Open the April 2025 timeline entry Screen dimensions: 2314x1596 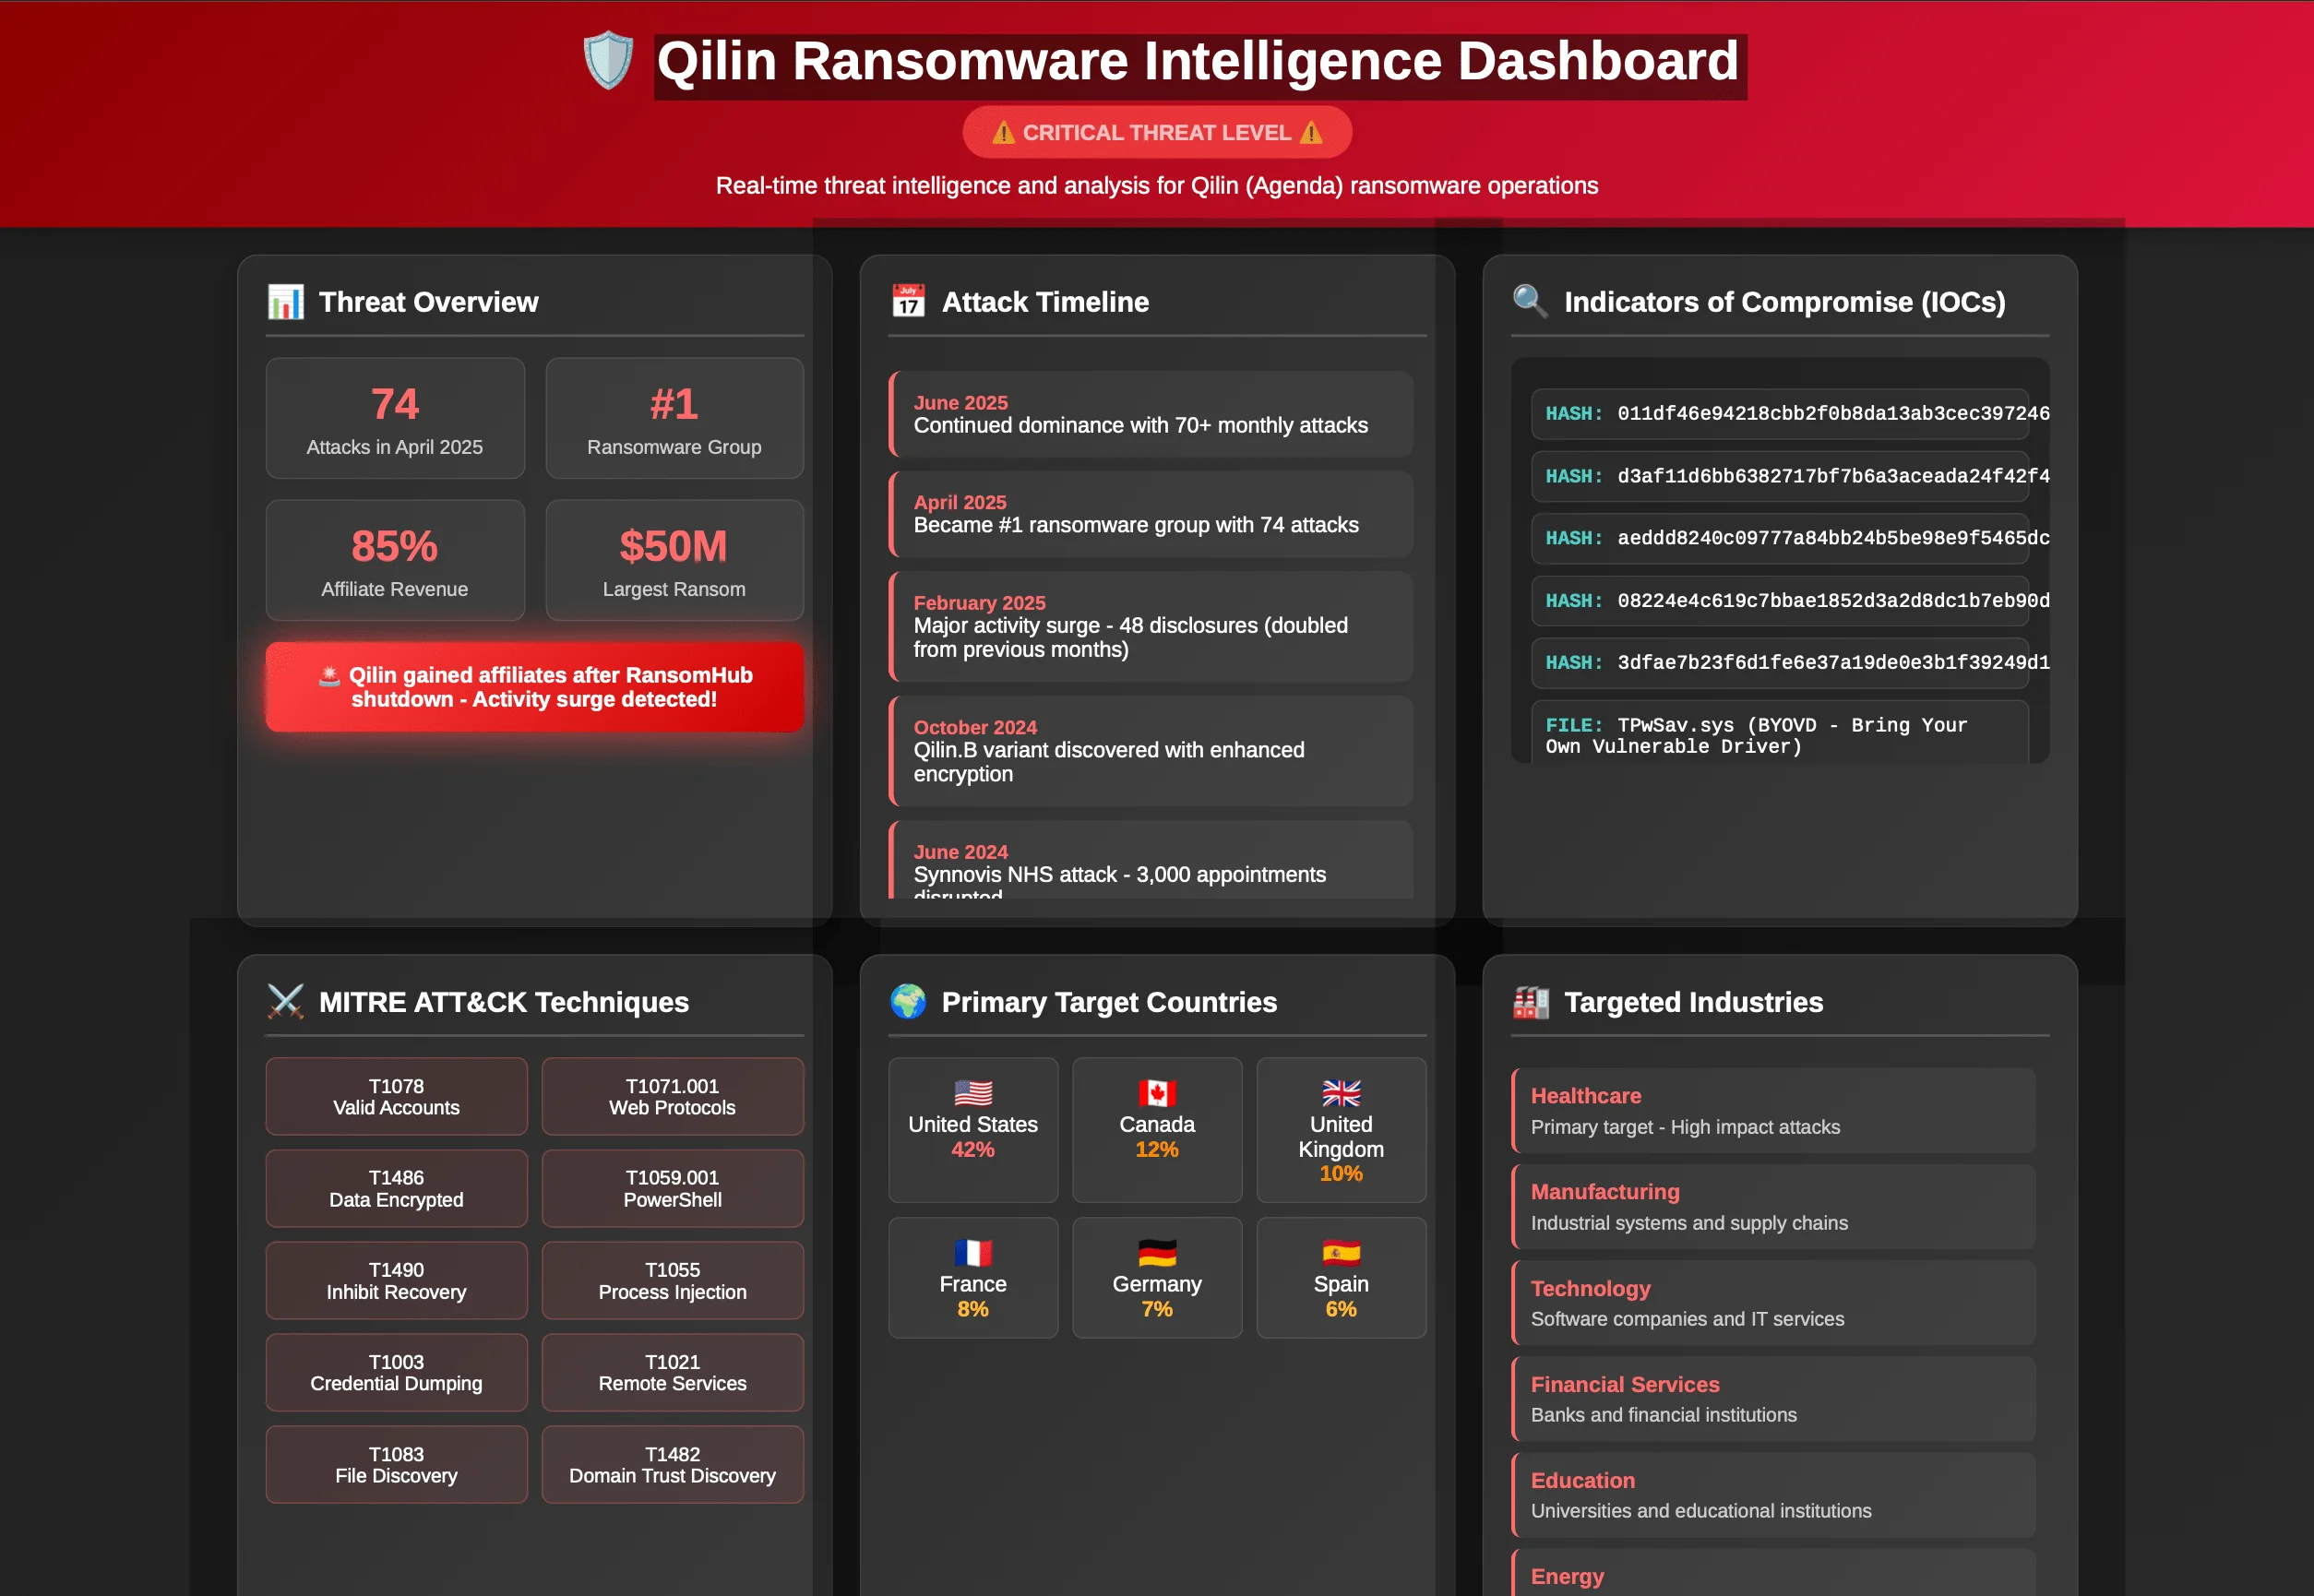click(x=1151, y=514)
